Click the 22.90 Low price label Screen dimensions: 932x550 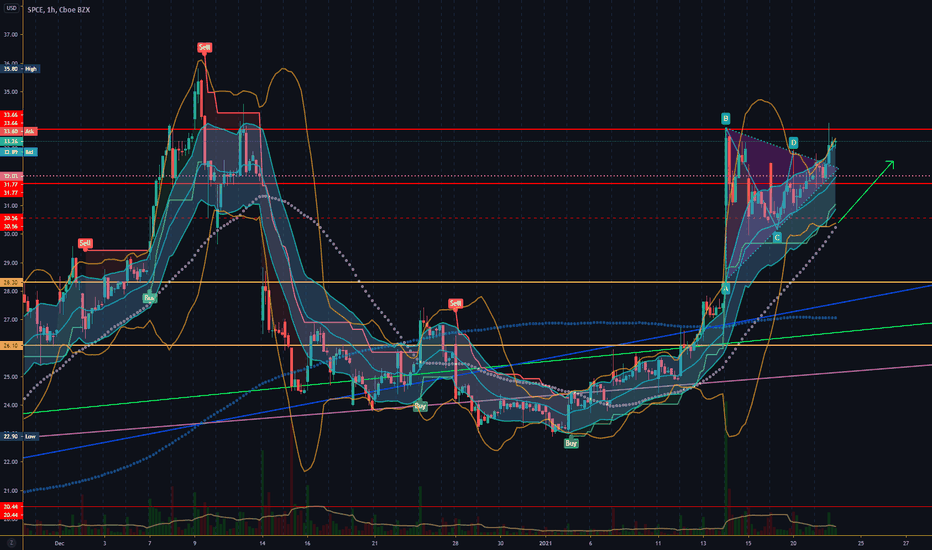(x=21, y=436)
